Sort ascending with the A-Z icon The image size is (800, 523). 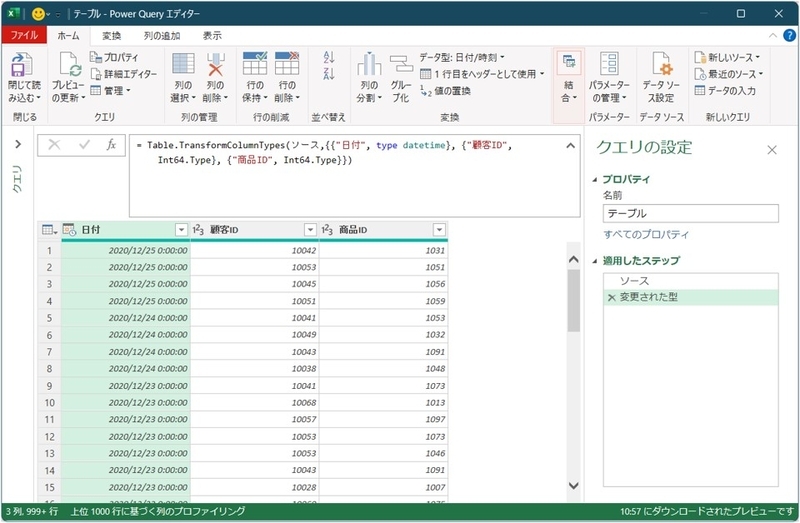point(329,57)
